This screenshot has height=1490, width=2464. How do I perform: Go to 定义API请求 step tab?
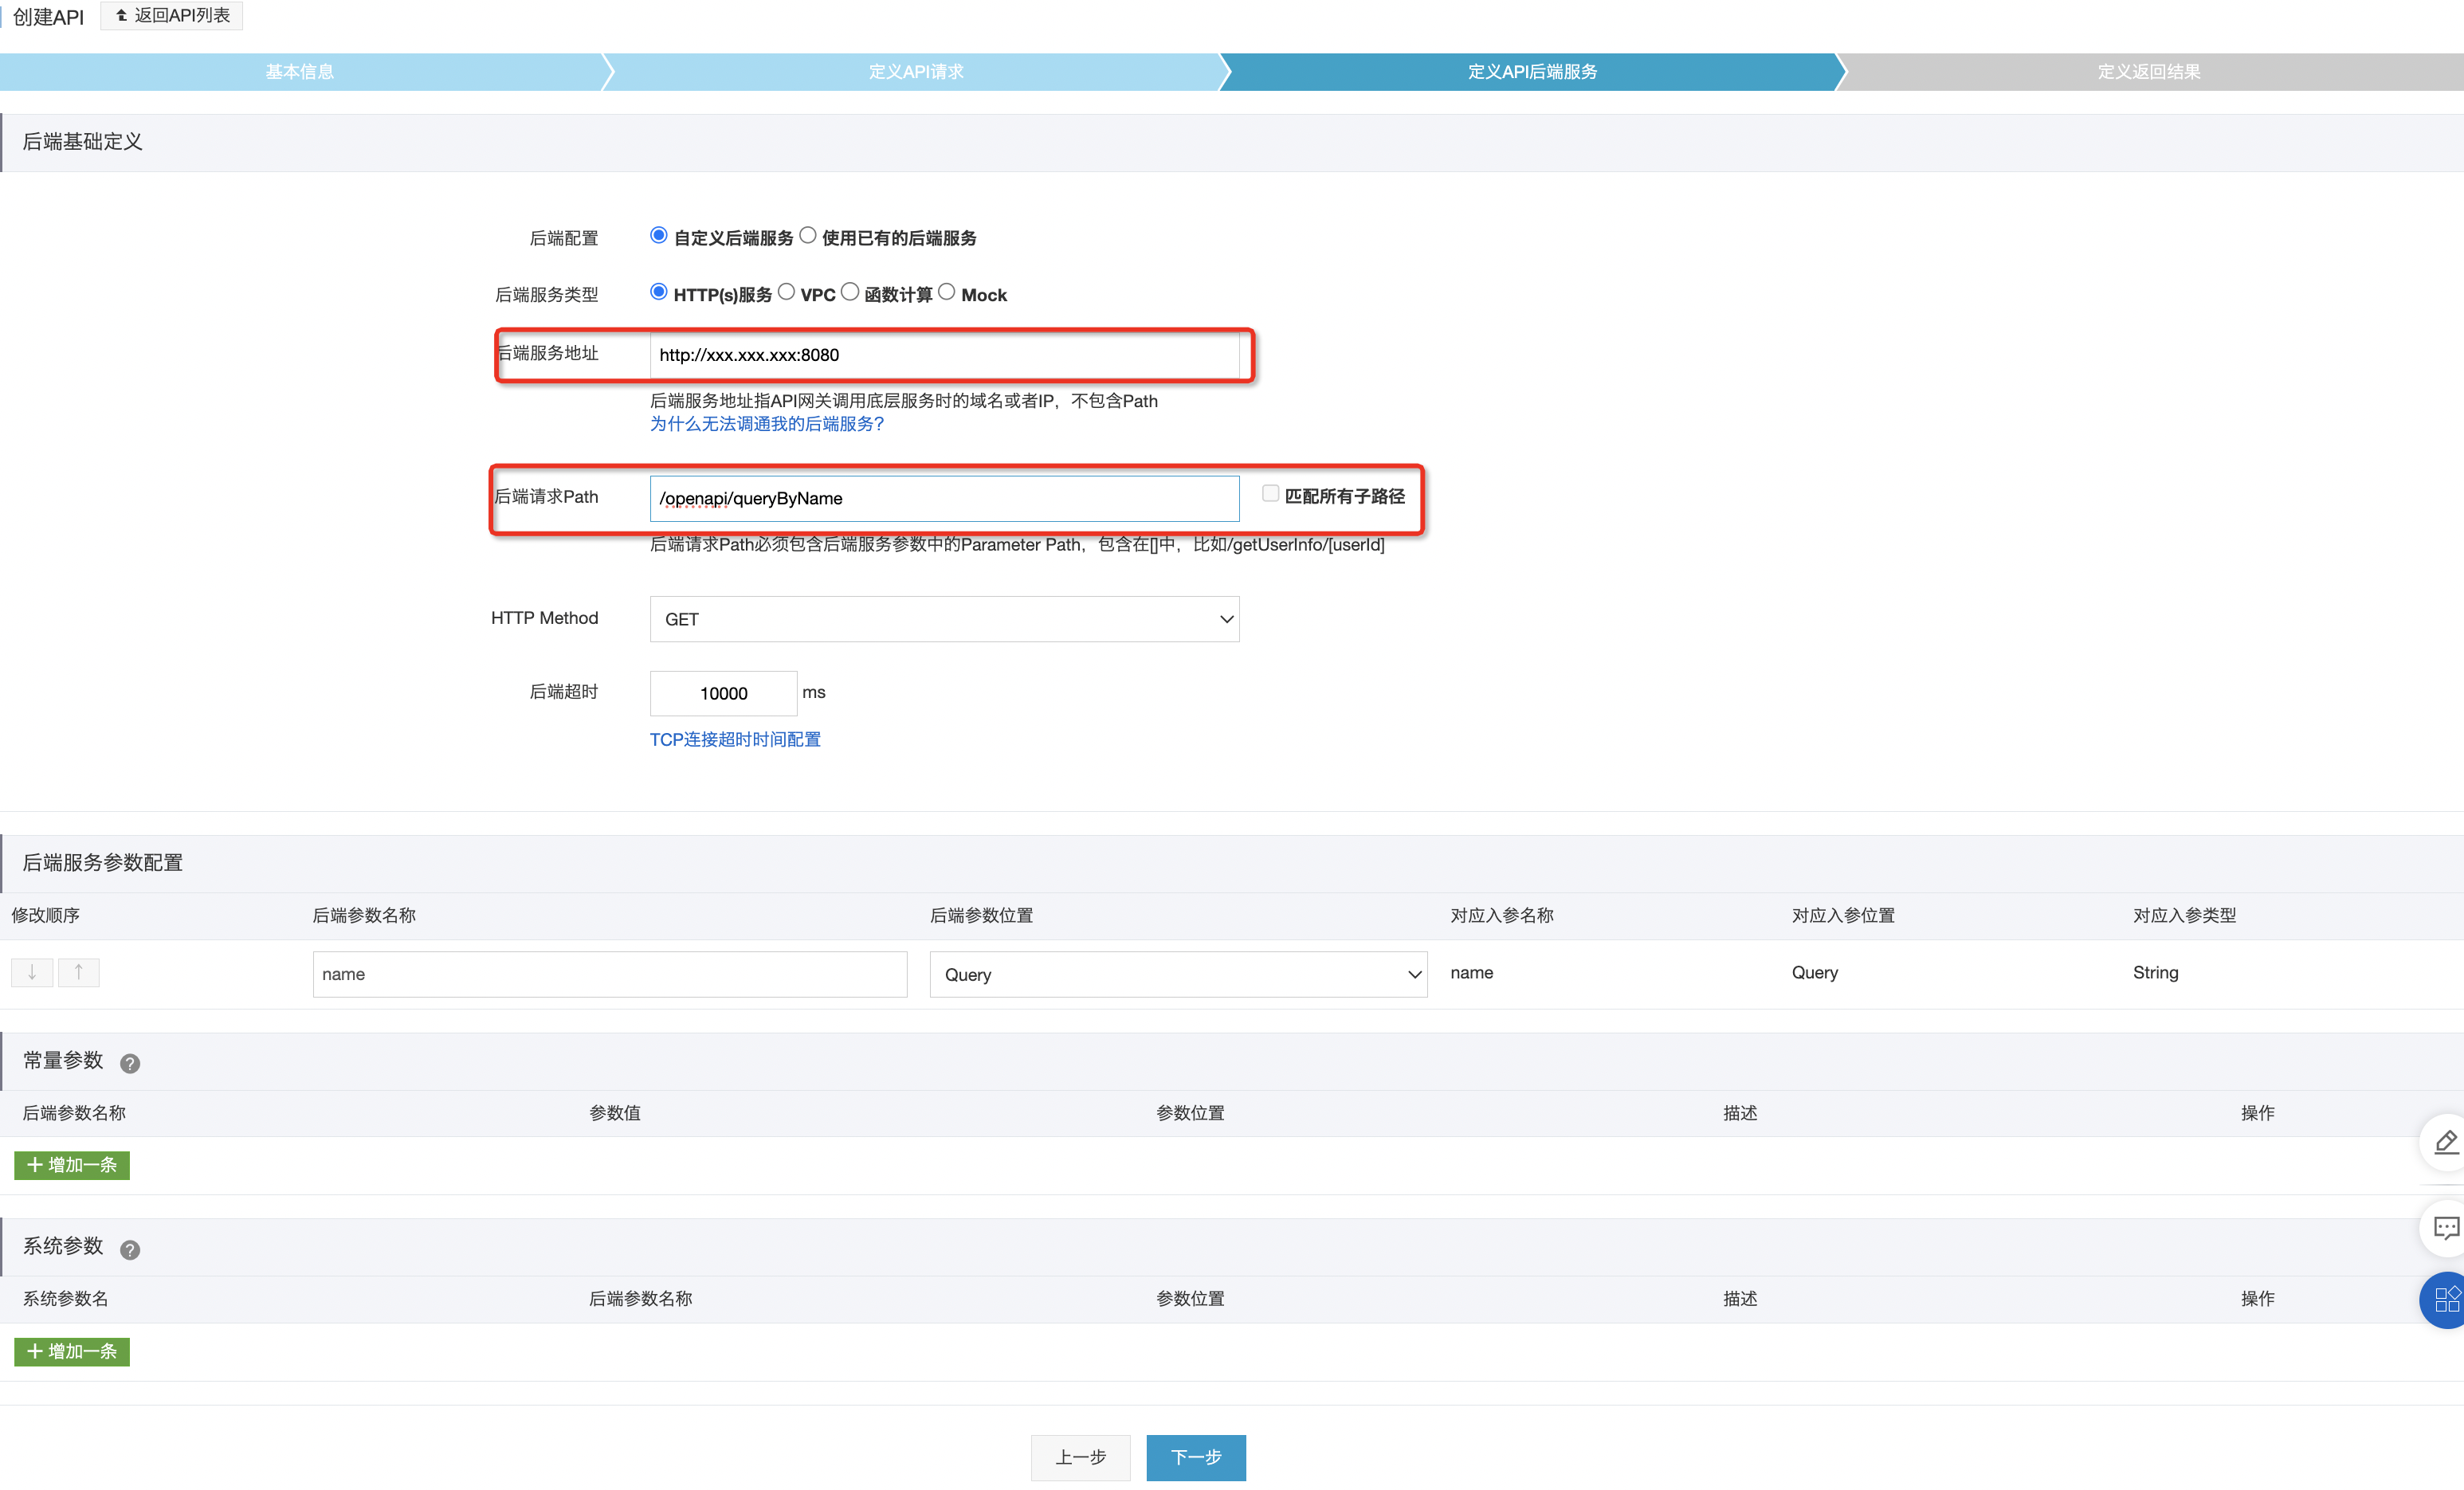(915, 72)
